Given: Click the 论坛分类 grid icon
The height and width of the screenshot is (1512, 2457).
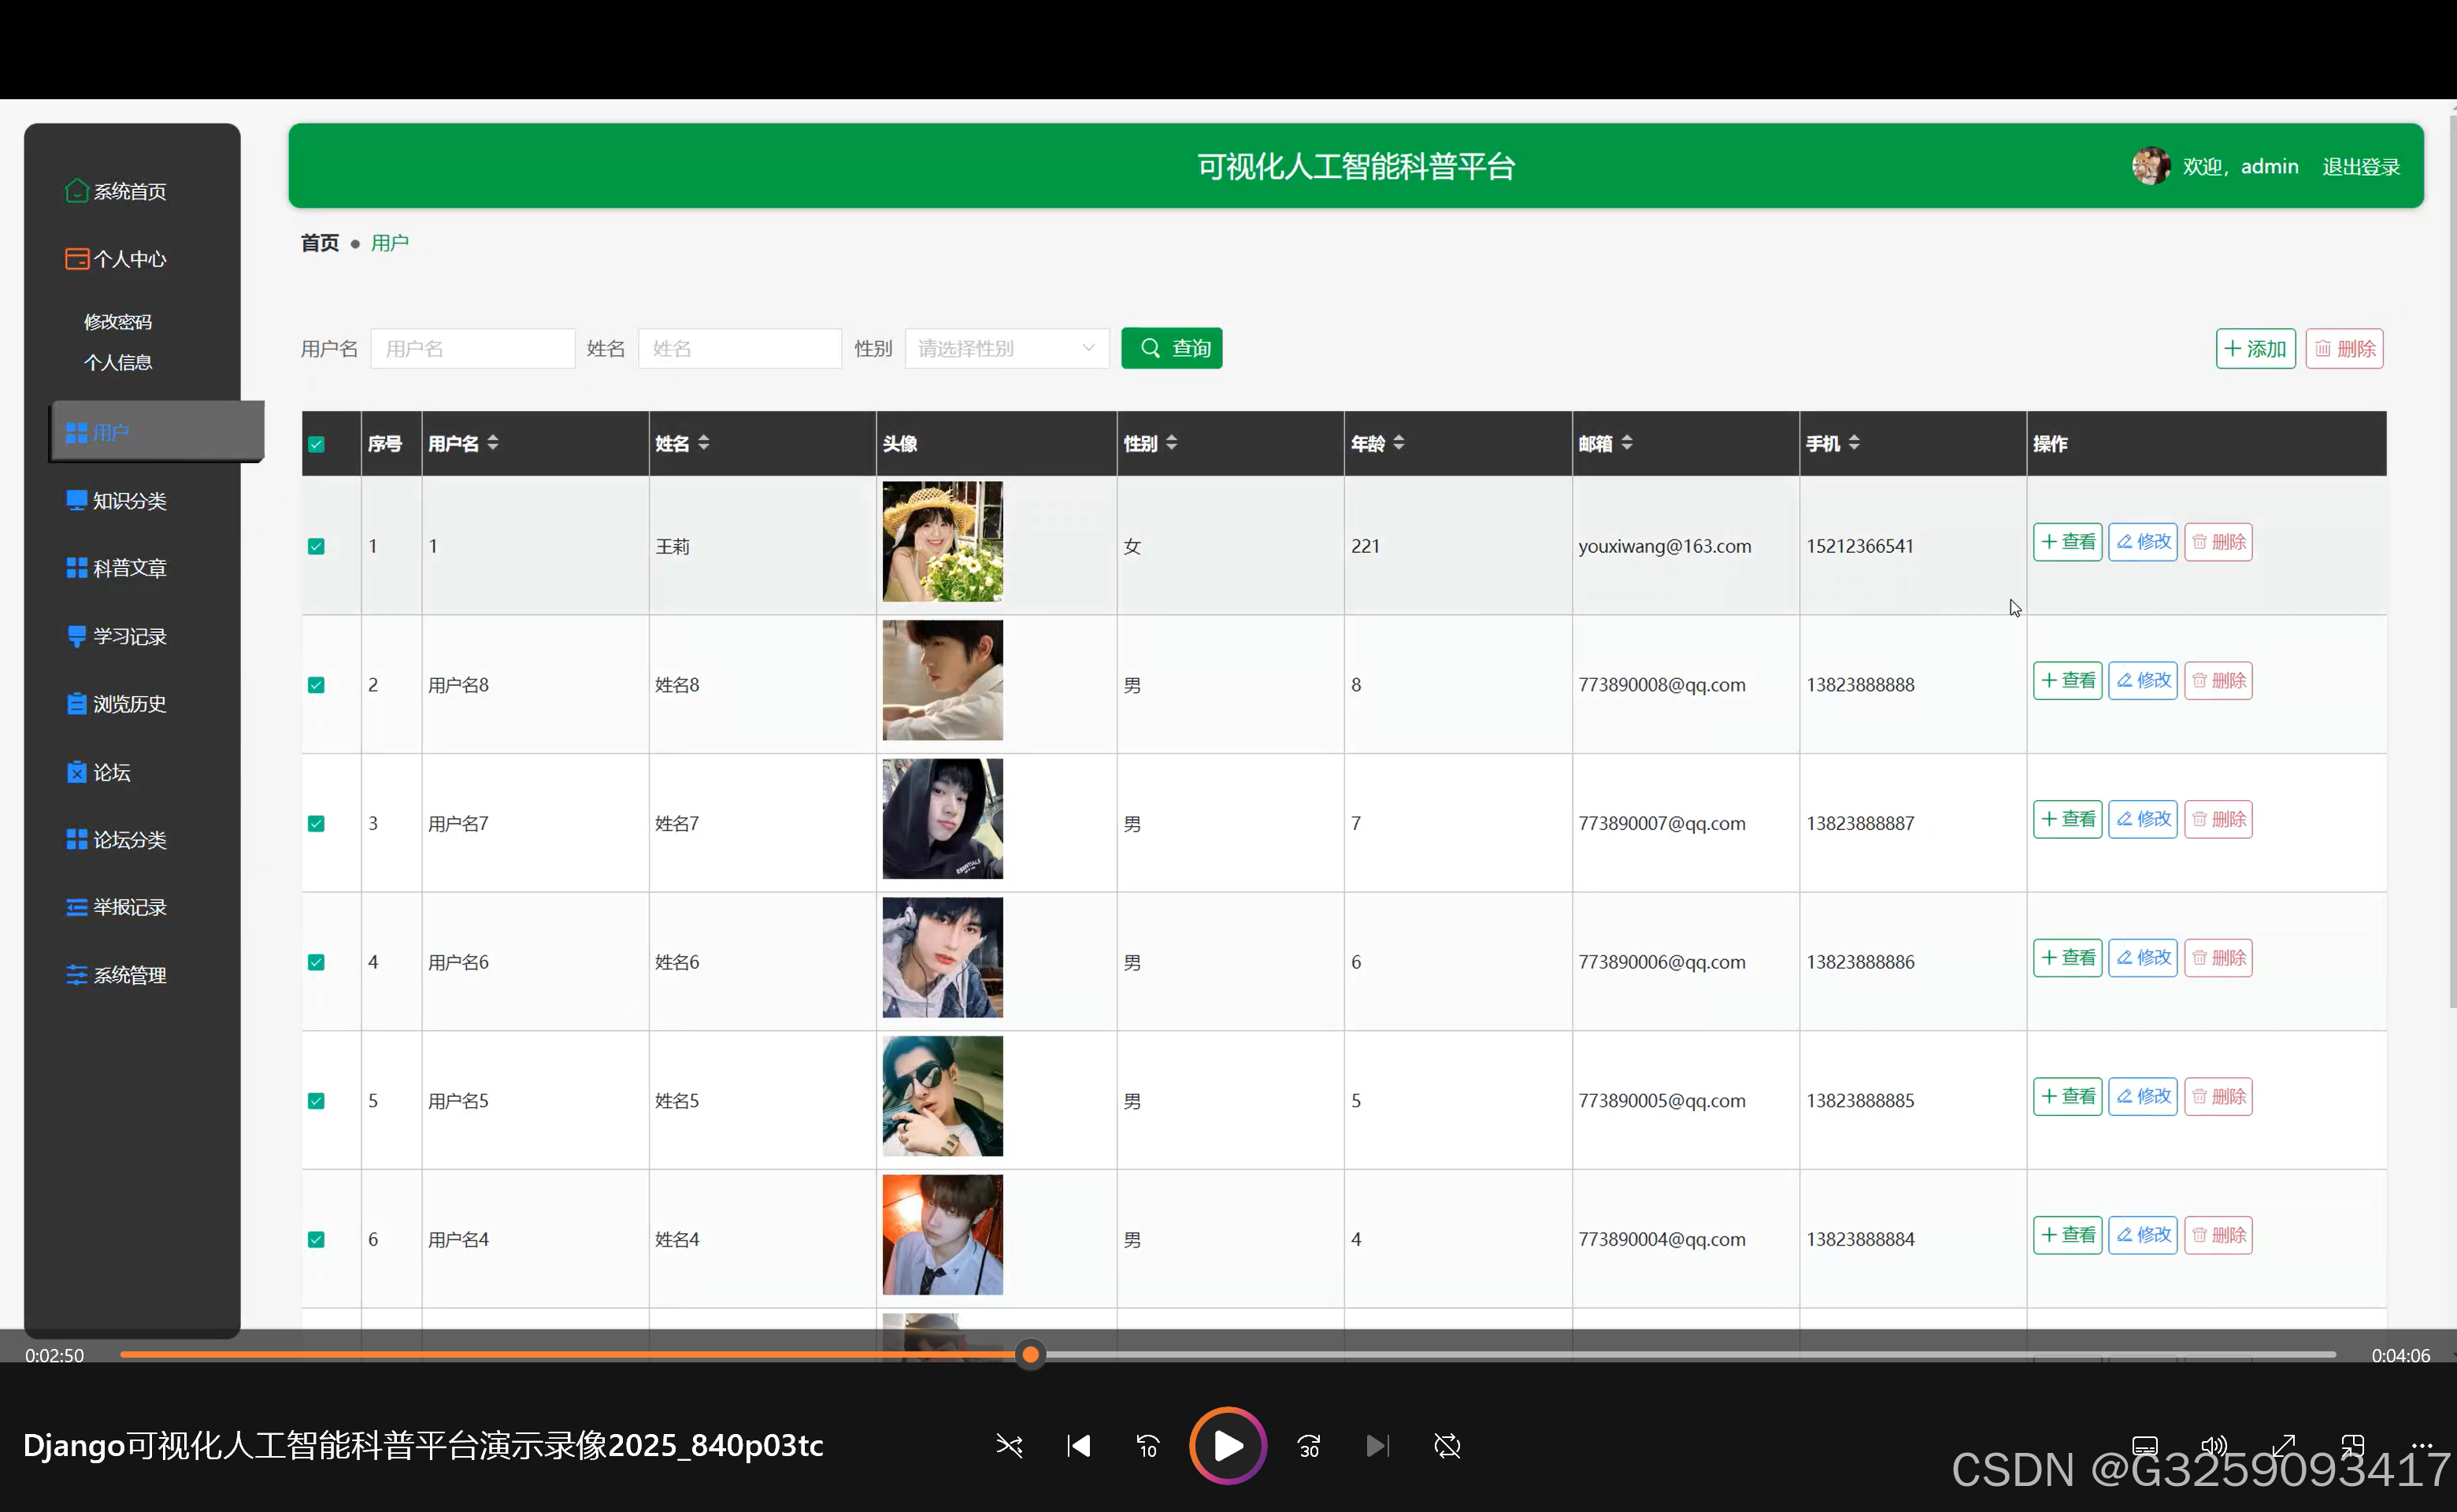Looking at the screenshot, I should 77,840.
